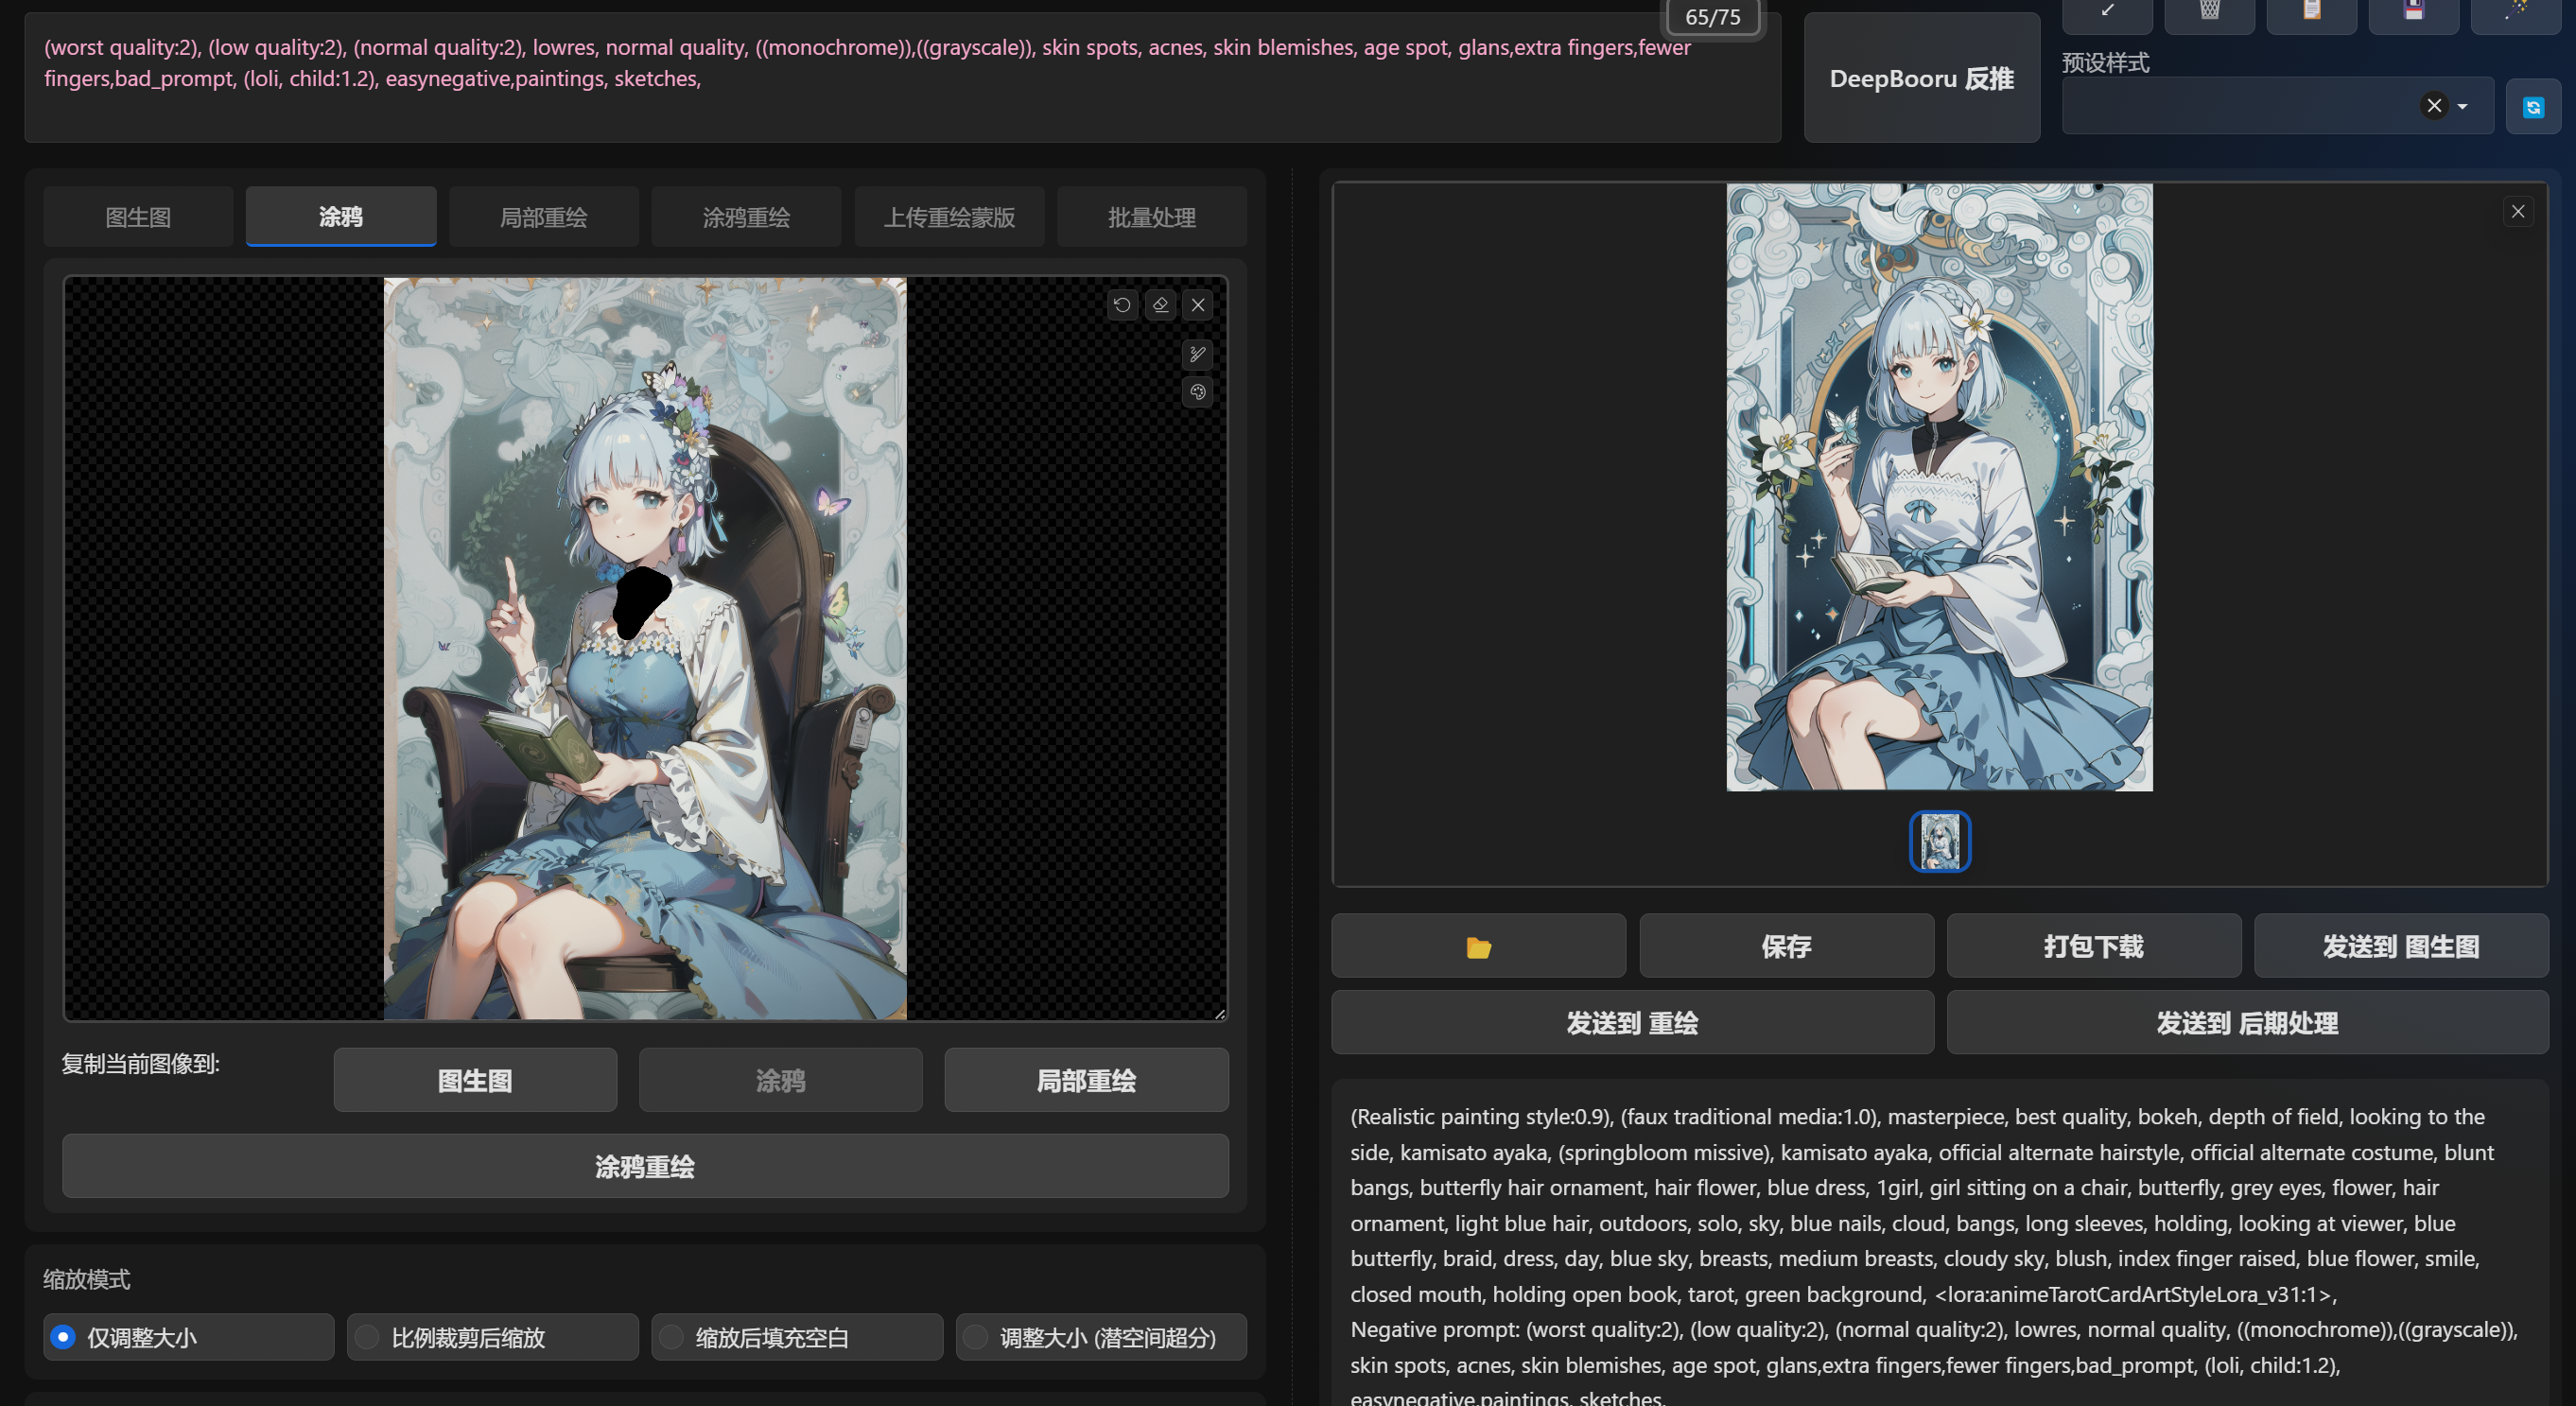Click the undo icon on the sketch canvas
This screenshot has height=1406, width=2576.
coord(1122,305)
